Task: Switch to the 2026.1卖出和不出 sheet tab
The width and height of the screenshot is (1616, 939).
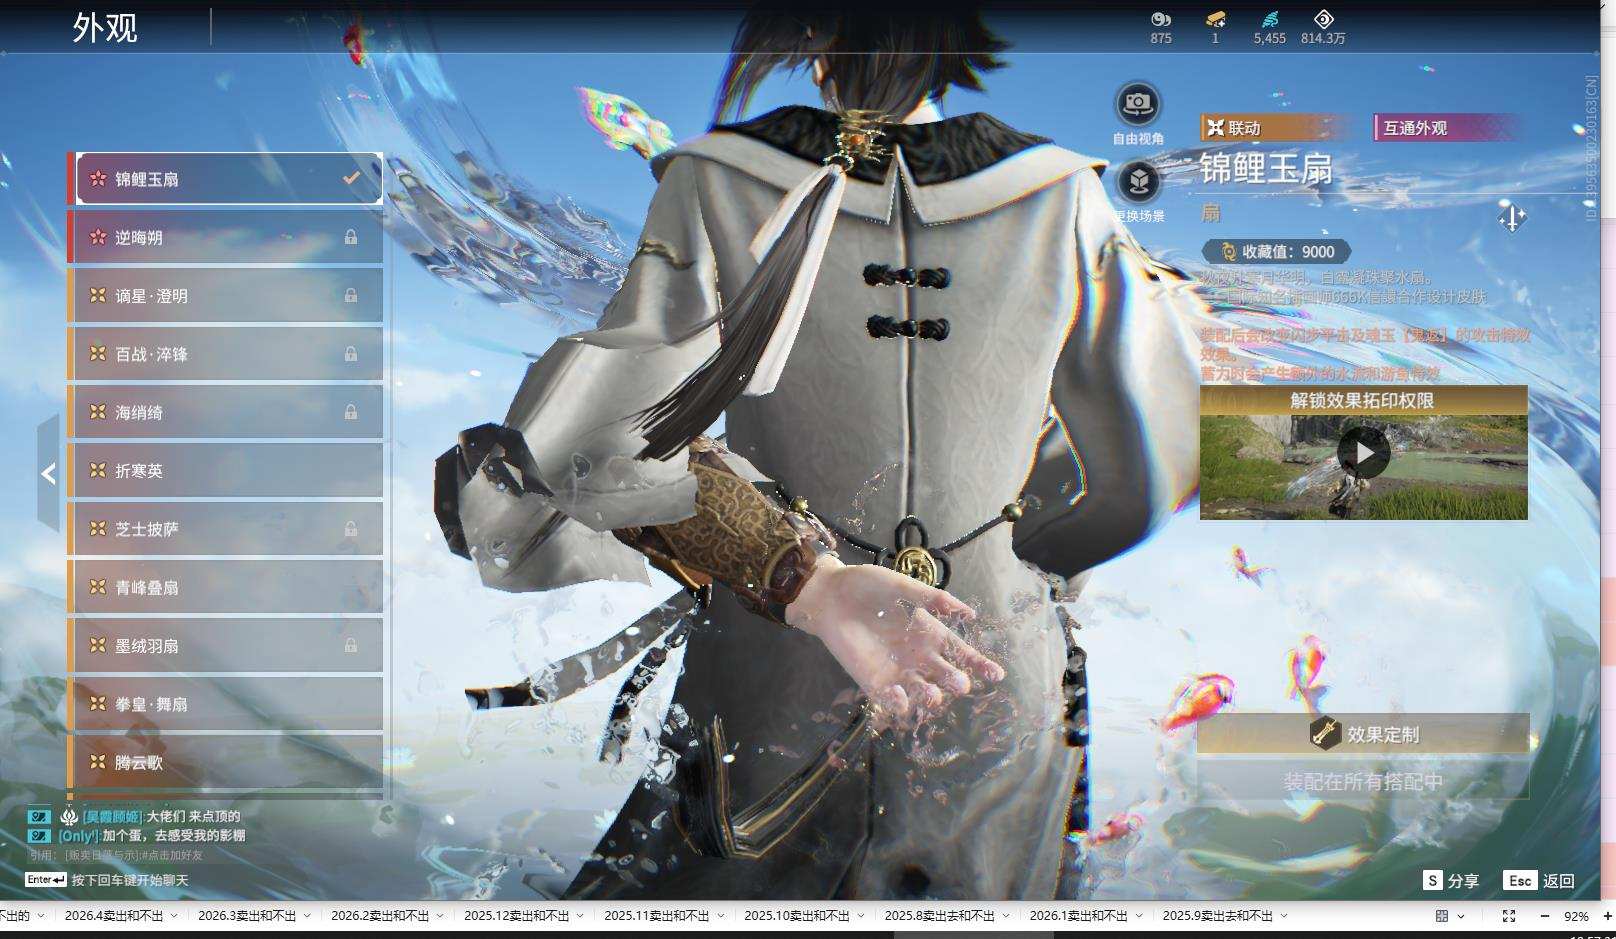Action: click(1078, 916)
